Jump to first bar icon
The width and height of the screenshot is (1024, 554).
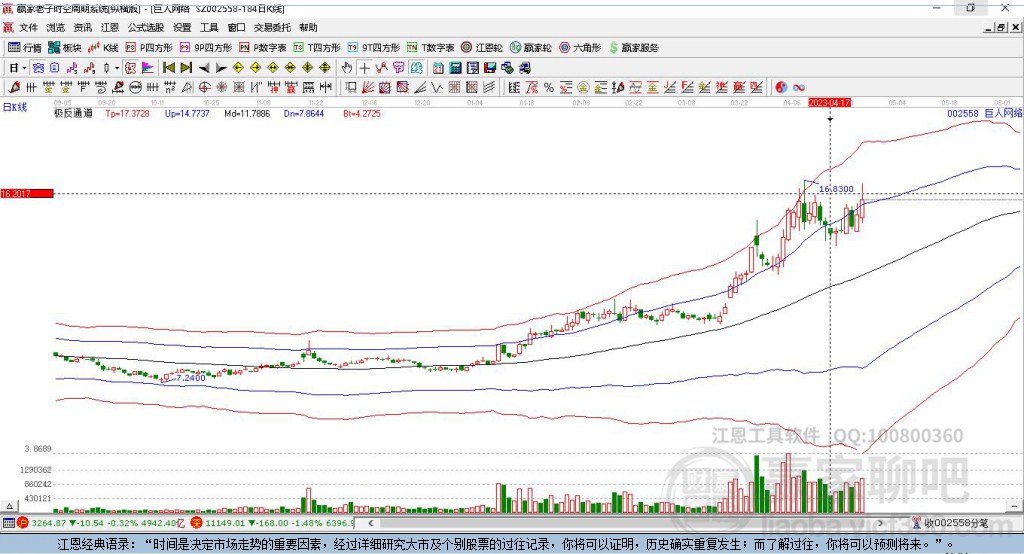(x=168, y=68)
